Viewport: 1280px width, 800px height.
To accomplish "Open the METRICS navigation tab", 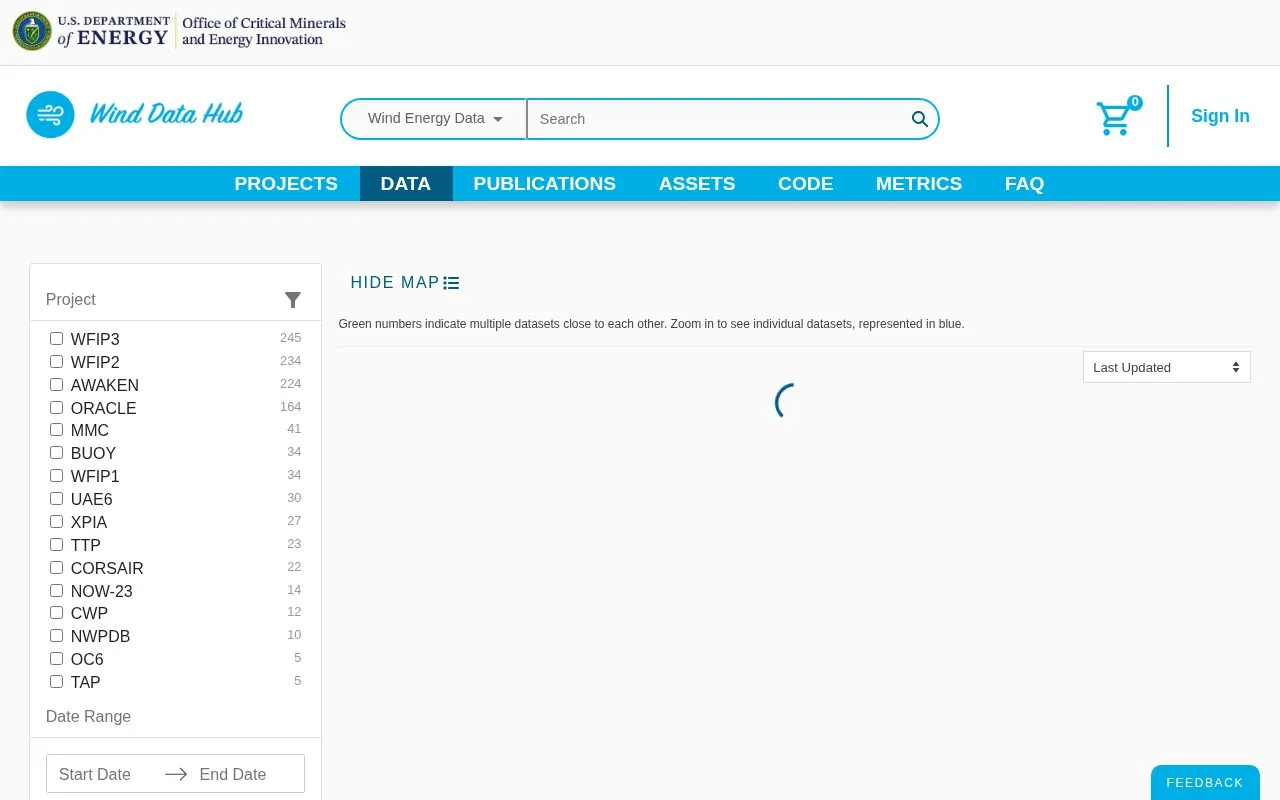I will point(919,184).
